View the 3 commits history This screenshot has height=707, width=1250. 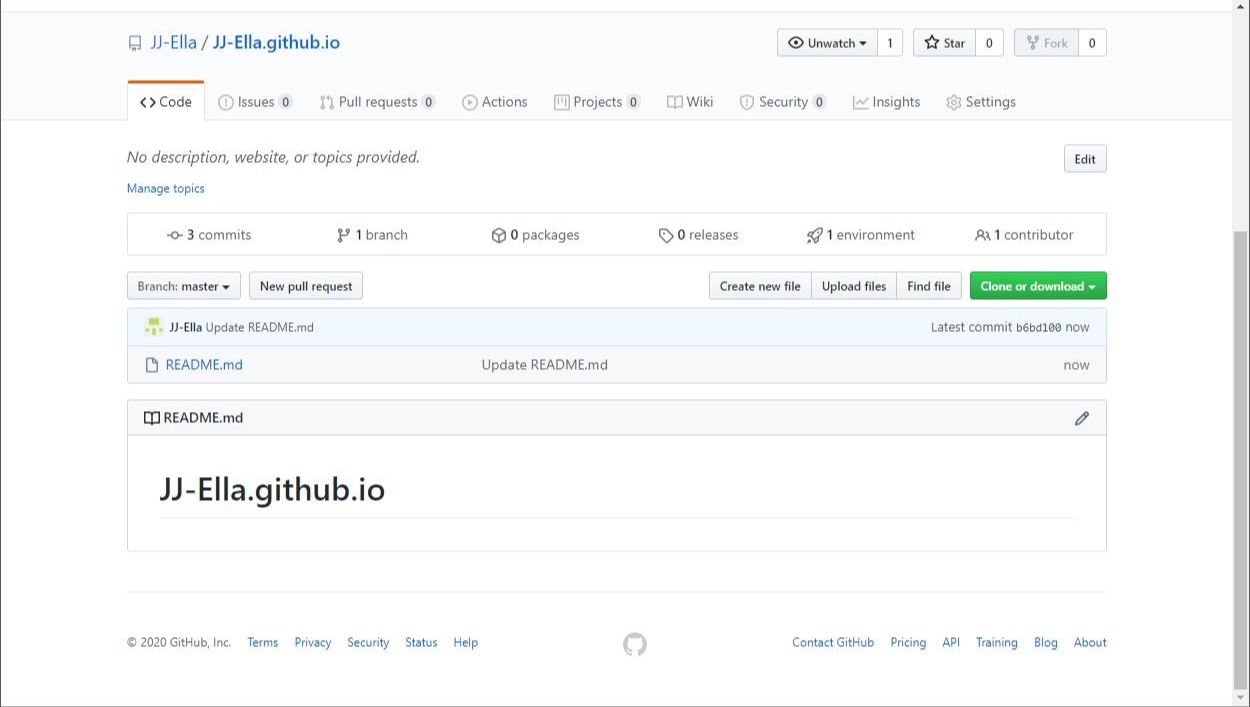[x=209, y=235]
